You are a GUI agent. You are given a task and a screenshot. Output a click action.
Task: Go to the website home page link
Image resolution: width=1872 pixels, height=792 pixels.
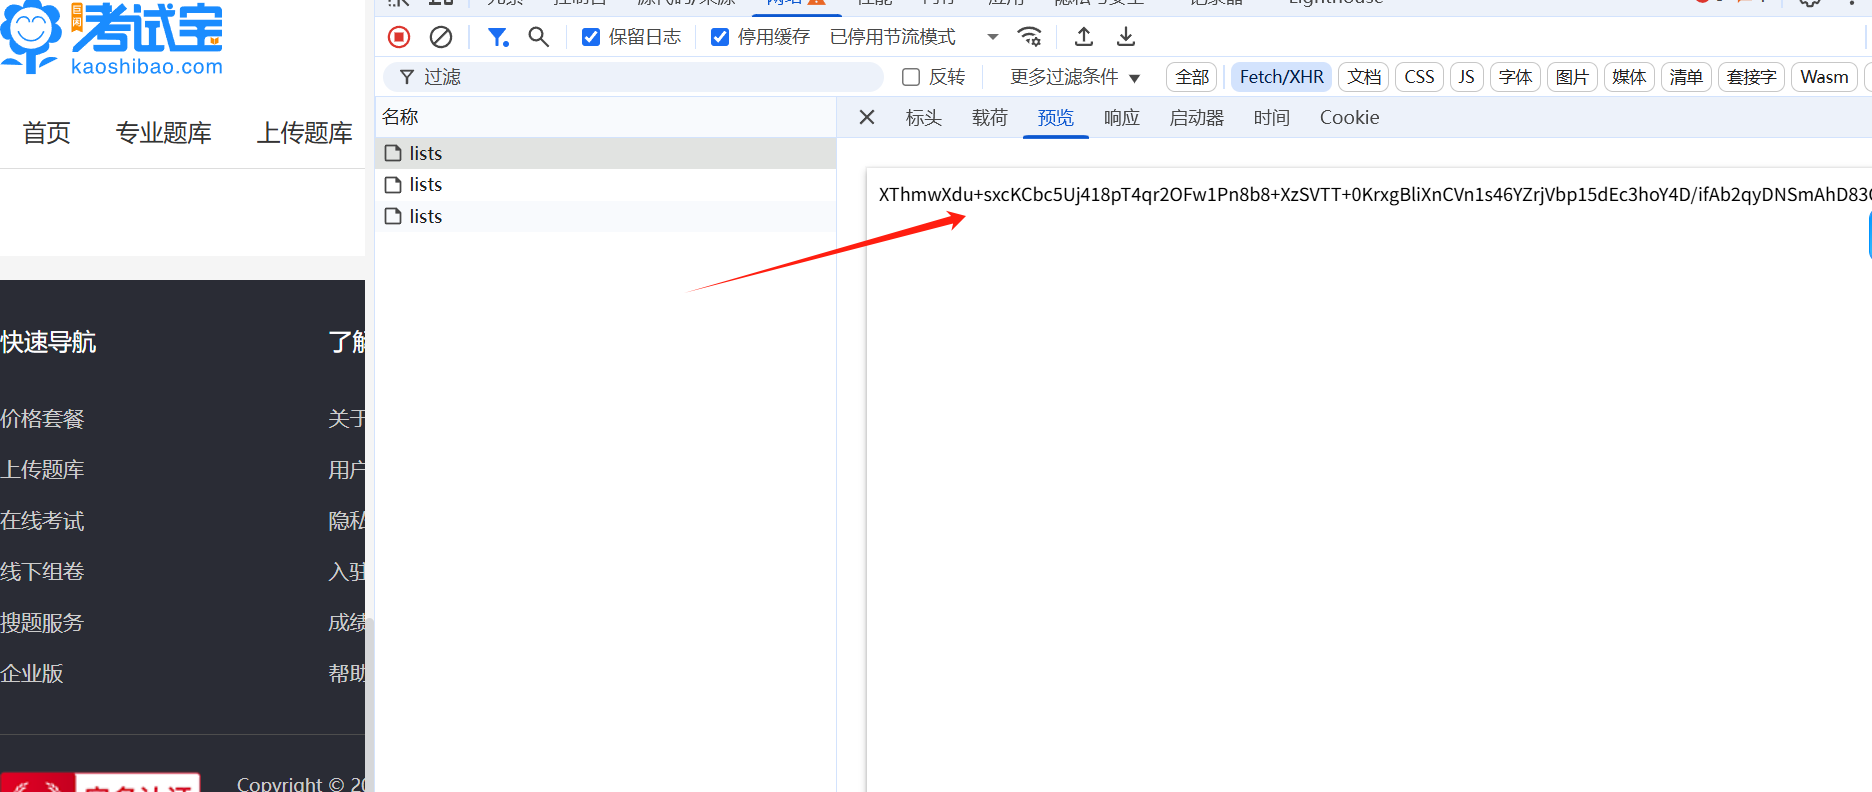tap(47, 133)
